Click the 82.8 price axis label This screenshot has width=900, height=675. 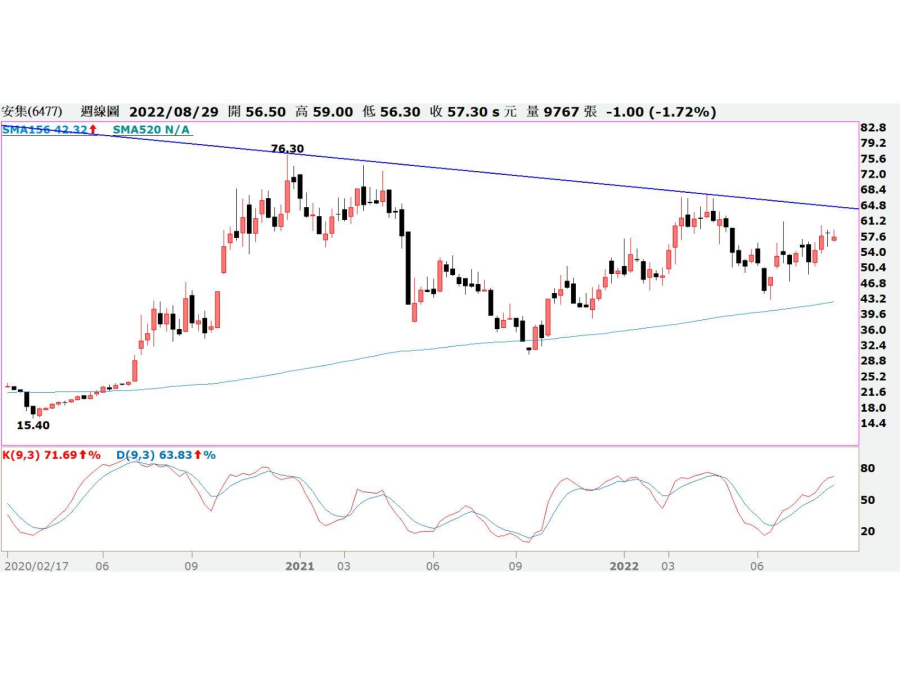point(875,128)
